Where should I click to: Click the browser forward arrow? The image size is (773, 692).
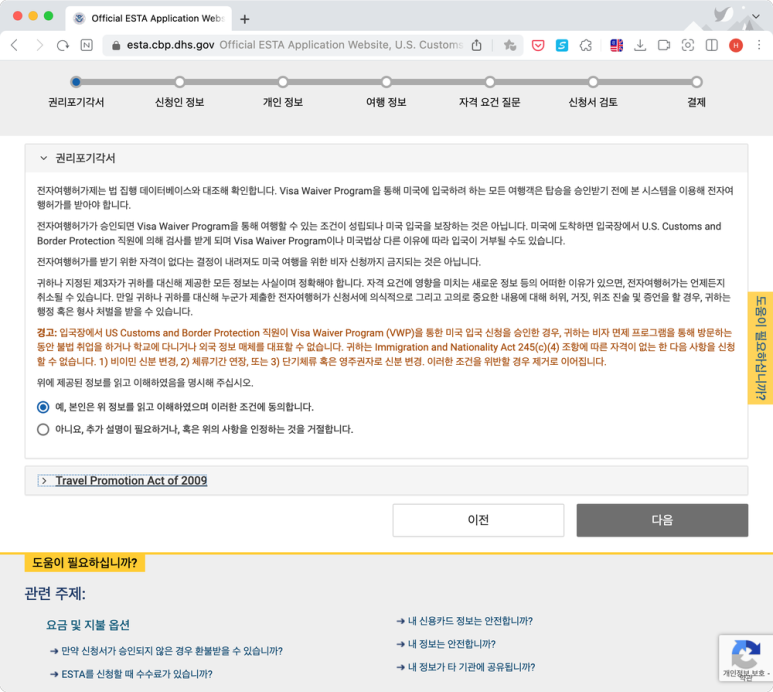coord(39,45)
